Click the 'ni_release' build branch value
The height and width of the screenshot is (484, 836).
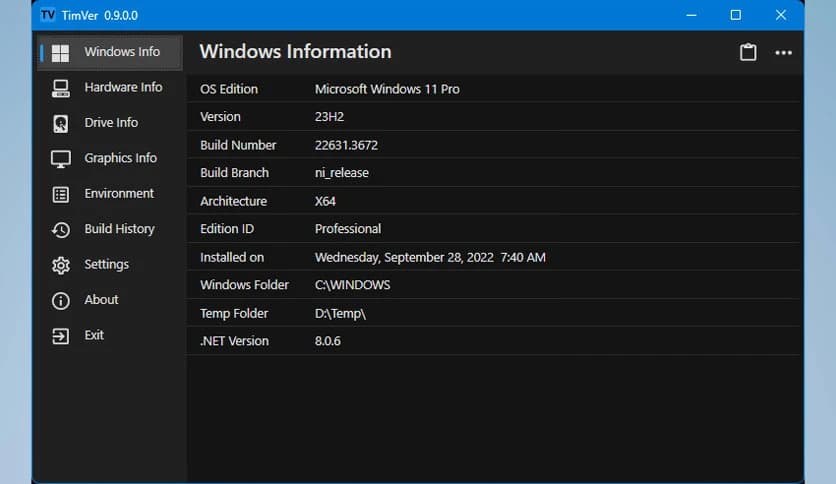(342, 173)
